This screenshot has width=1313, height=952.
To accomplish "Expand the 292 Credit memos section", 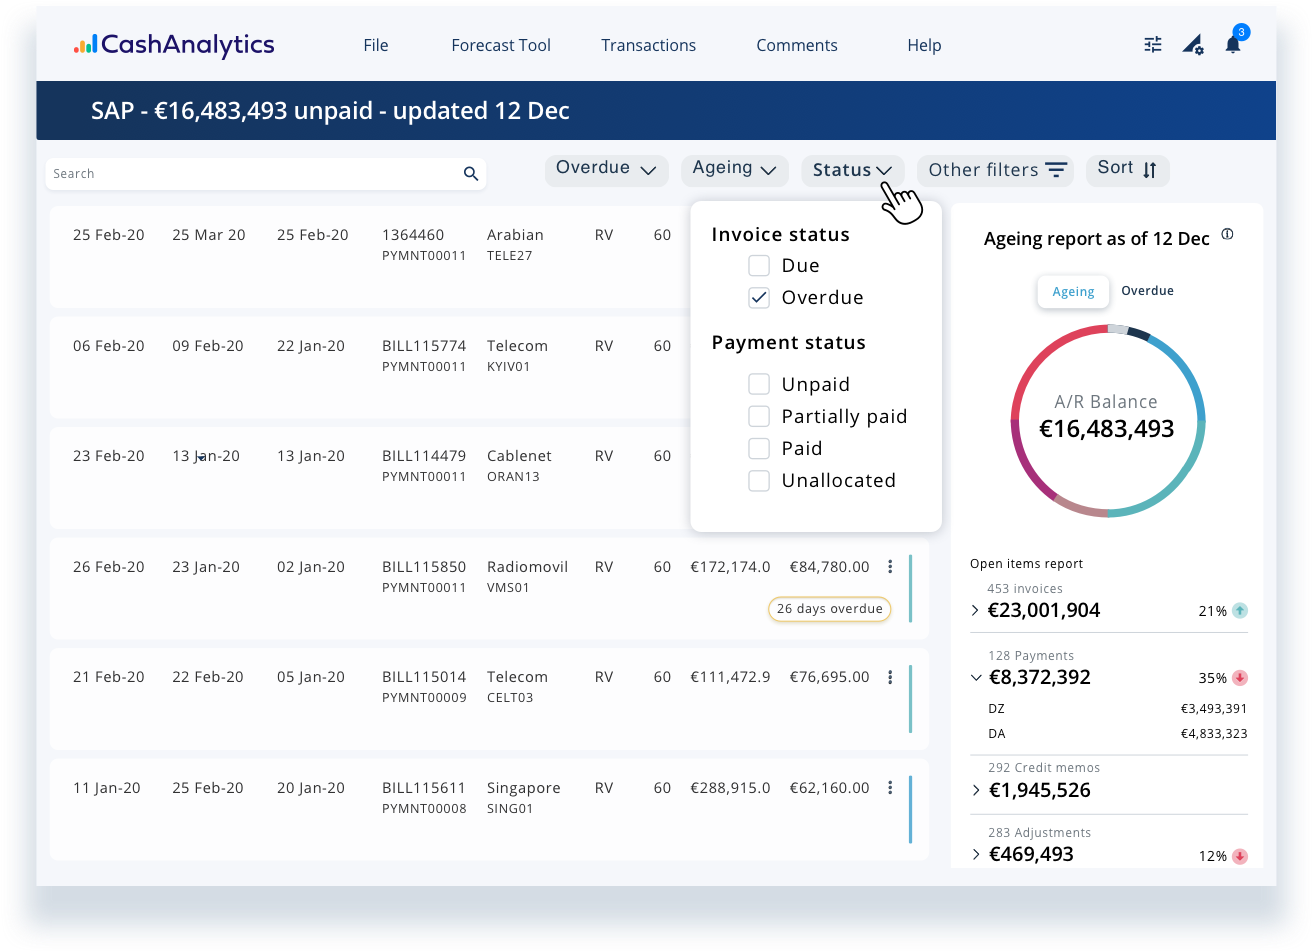I will (975, 790).
